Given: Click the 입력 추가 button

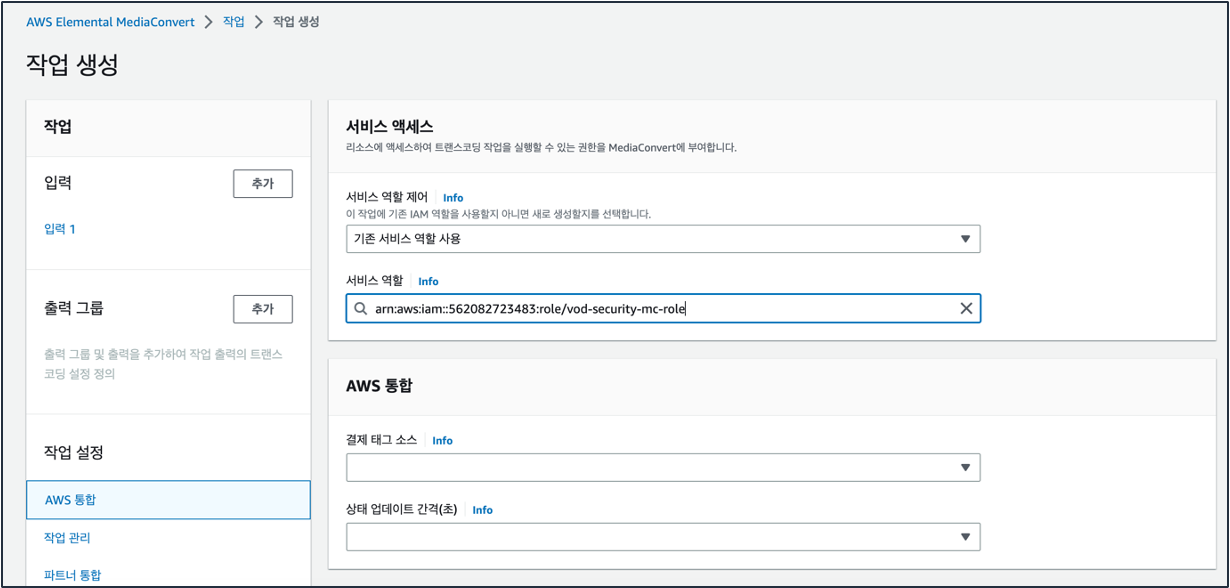Looking at the screenshot, I should (x=263, y=184).
